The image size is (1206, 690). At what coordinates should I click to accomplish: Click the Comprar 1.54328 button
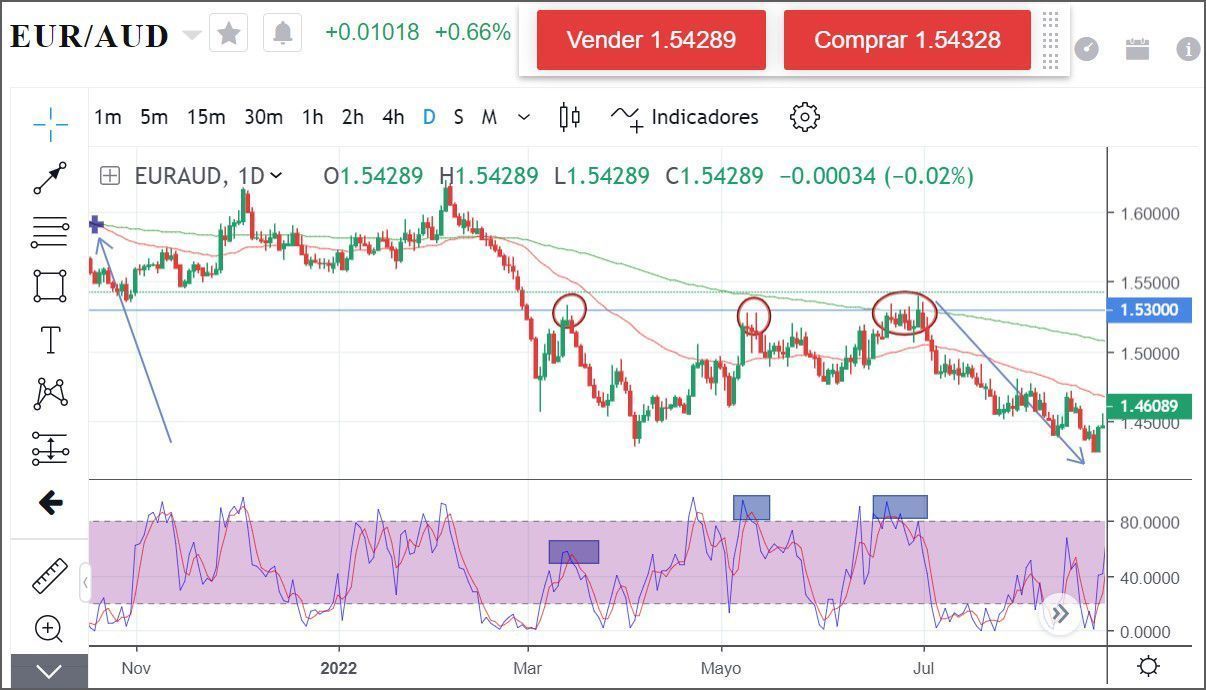(907, 40)
